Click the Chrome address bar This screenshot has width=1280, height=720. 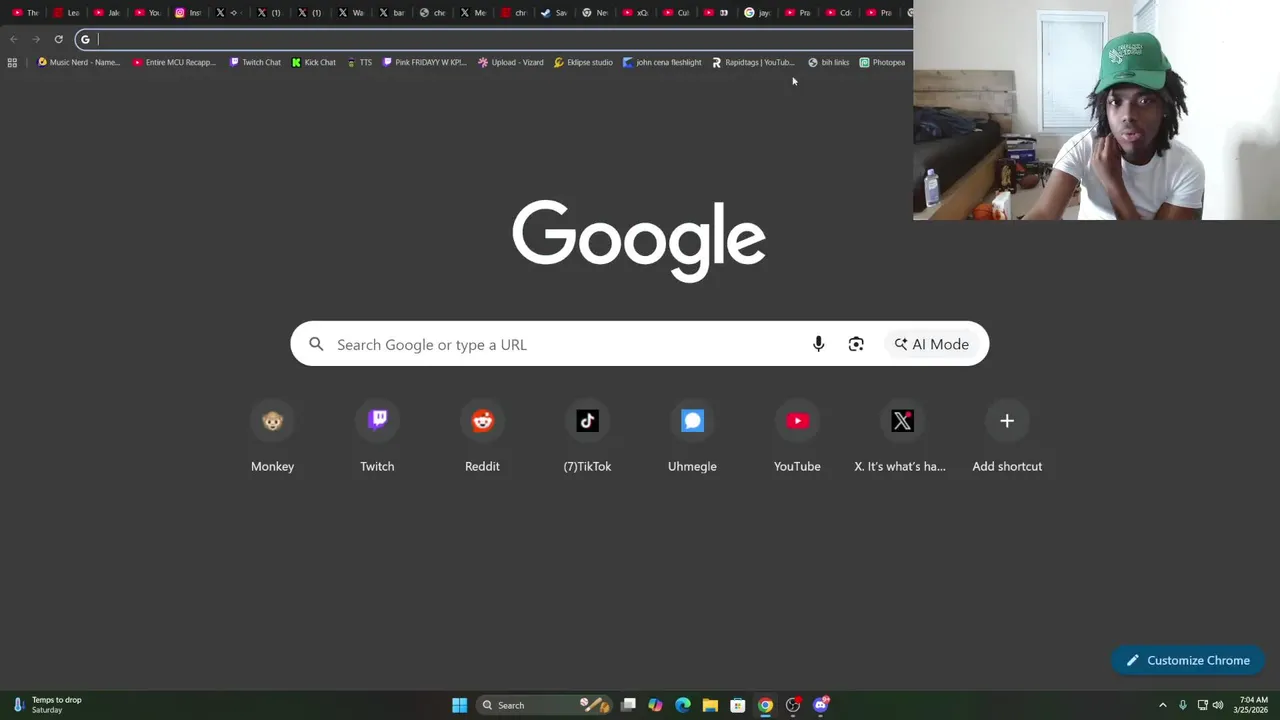tap(495, 40)
